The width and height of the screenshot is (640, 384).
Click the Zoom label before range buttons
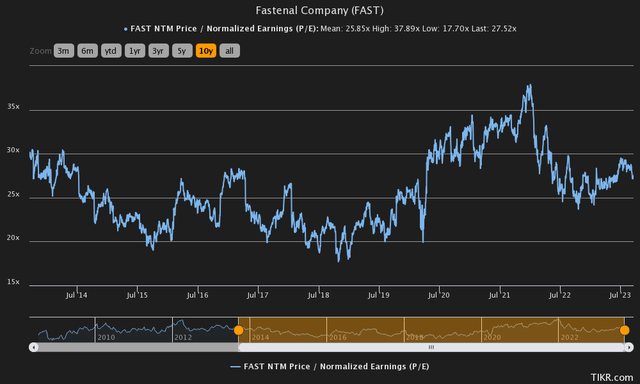(40, 51)
